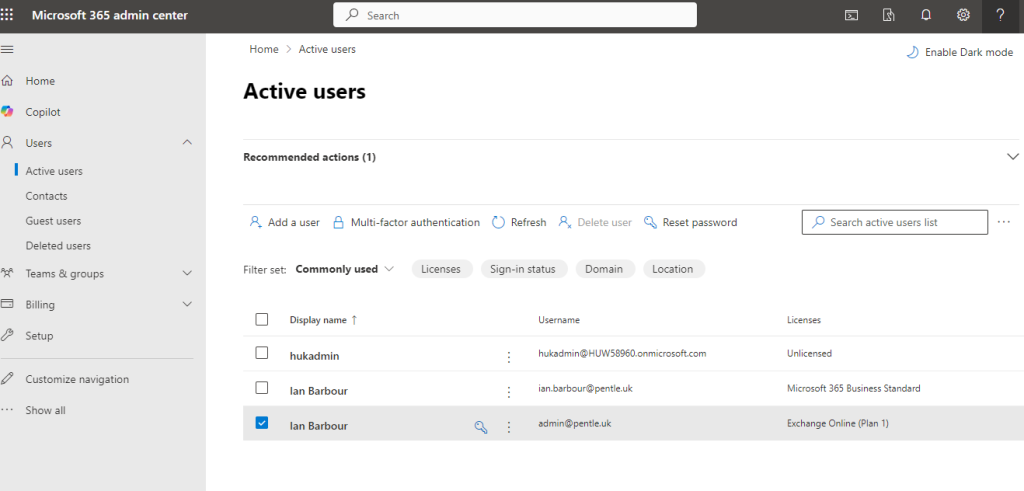Go to Active users in sidebar
1024x491 pixels.
[54, 171]
